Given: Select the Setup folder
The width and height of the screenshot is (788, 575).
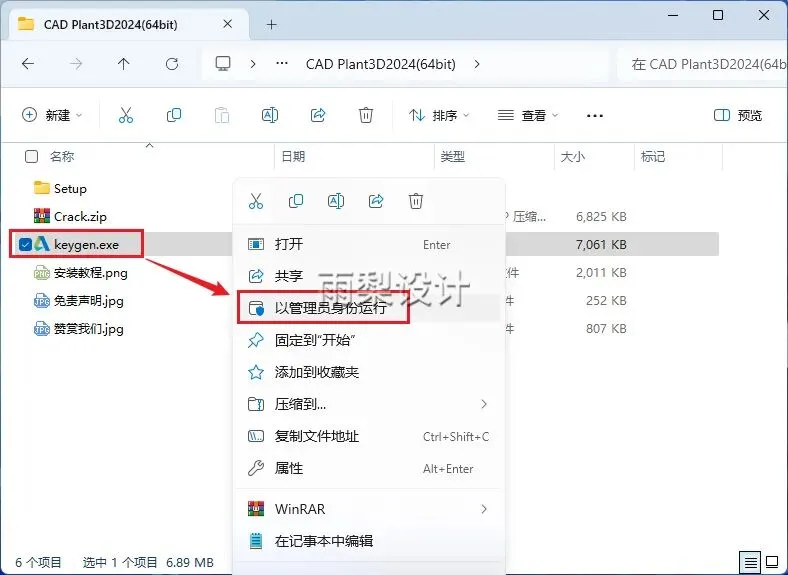Looking at the screenshot, I should point(70,188).
